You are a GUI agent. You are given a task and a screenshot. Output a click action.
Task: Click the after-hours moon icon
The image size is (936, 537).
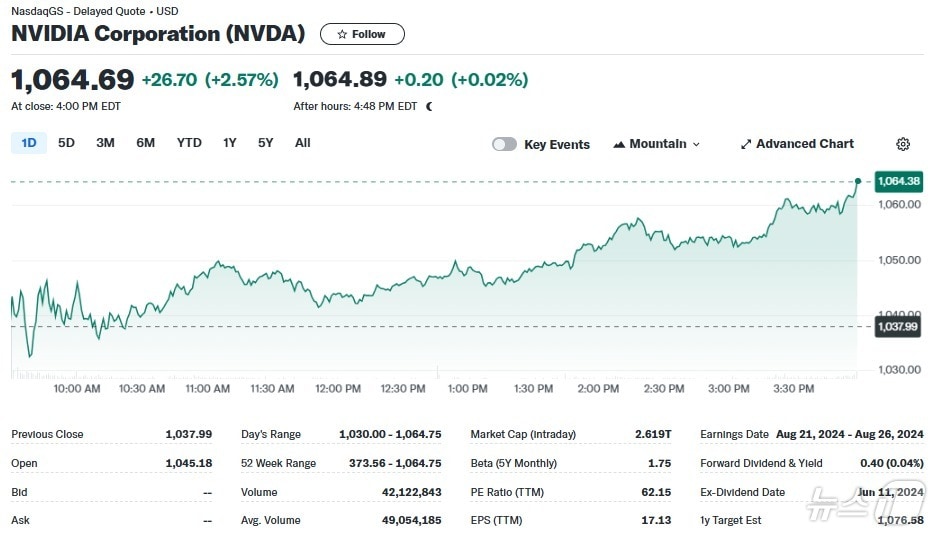coord(429,106)
